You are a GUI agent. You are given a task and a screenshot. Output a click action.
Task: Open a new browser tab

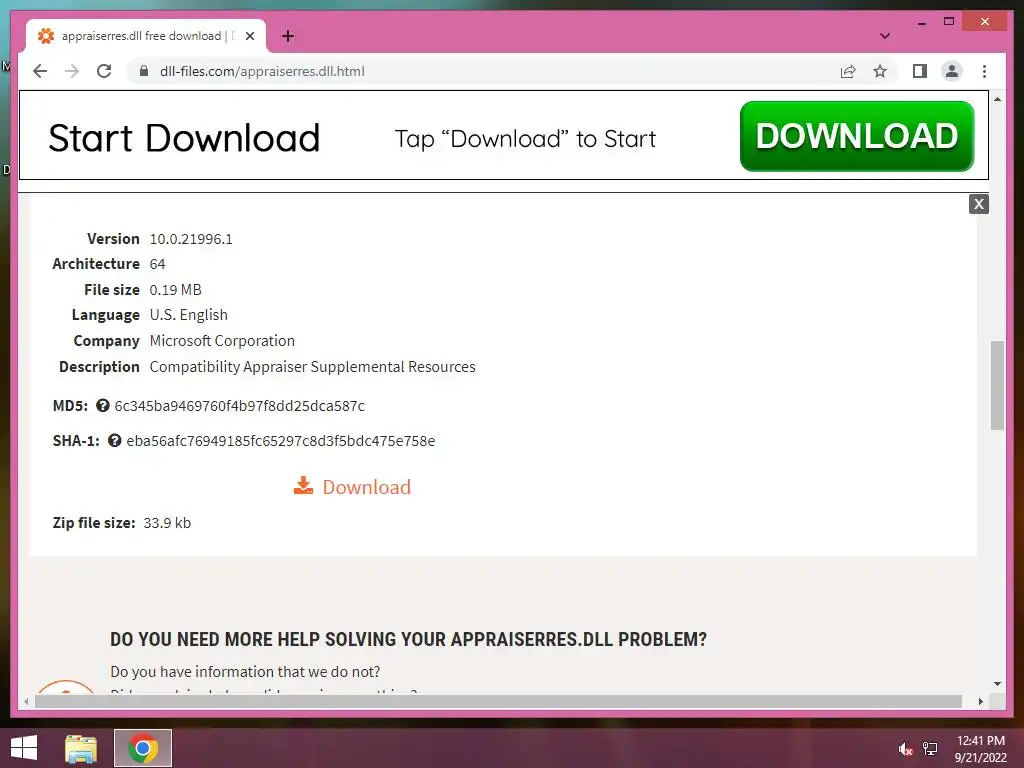pyautogui.click(x=288, y=36)
